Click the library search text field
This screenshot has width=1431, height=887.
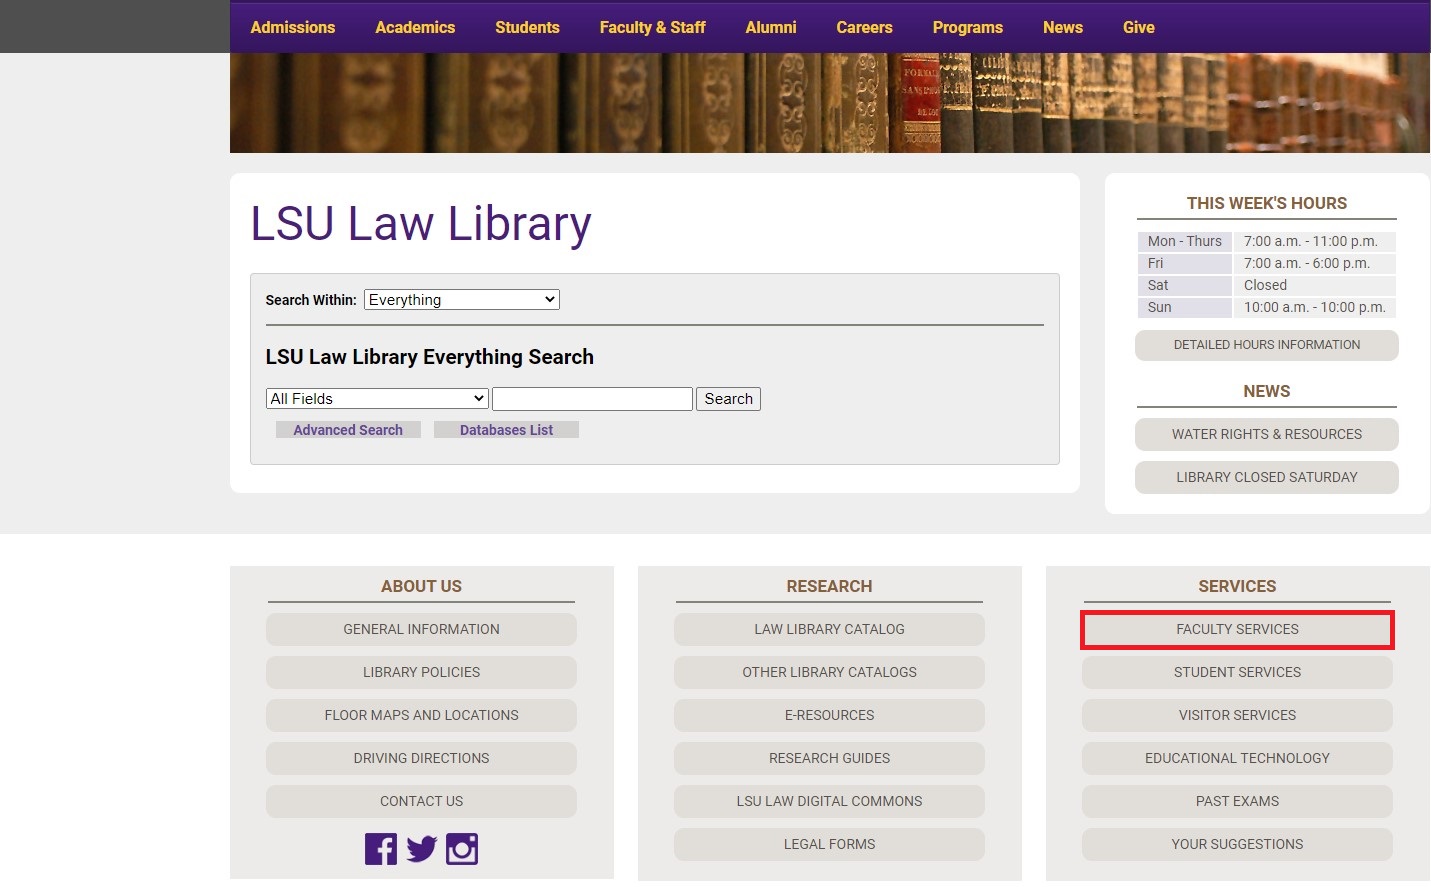coord(592,399)
